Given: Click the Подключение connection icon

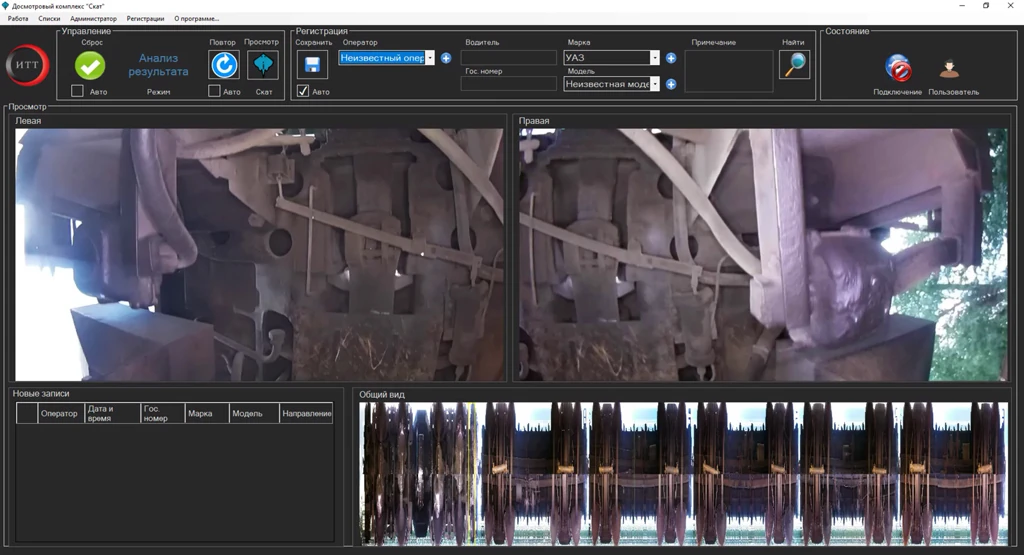Looking at the screenshot, I should coord(897,69).
